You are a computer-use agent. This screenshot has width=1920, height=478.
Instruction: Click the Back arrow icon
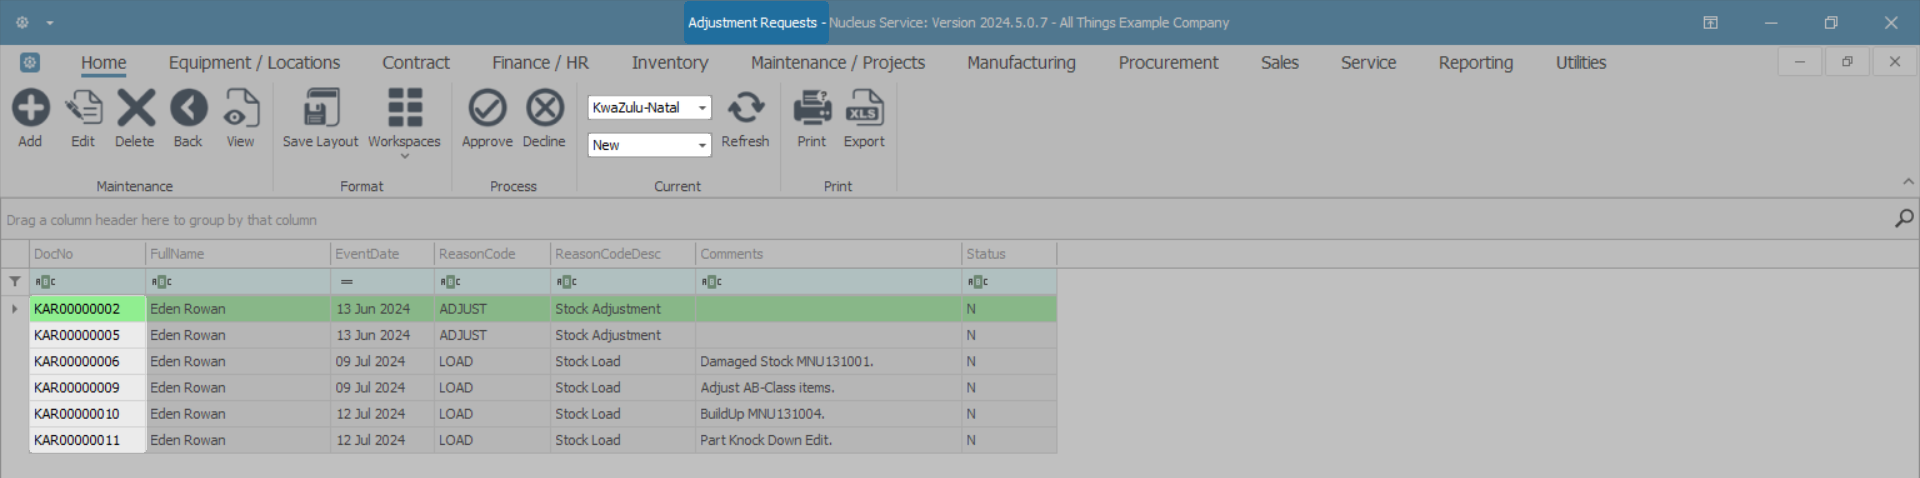(x=188, y=109)
